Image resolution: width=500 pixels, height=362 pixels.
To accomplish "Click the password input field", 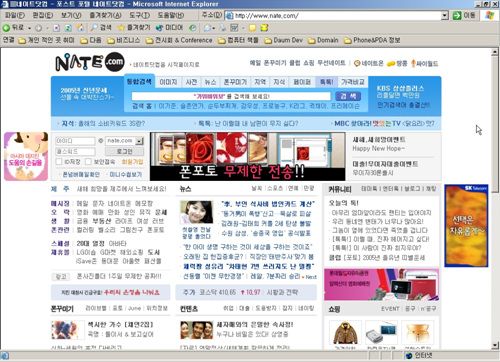I will click(x=75, y=152).
